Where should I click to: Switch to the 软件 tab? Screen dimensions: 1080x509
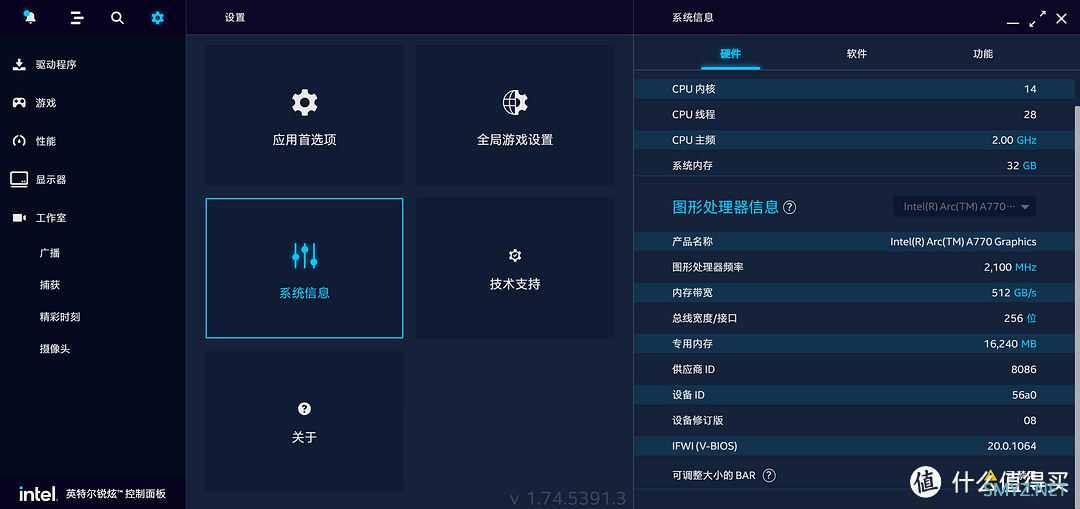click(857, 54)
